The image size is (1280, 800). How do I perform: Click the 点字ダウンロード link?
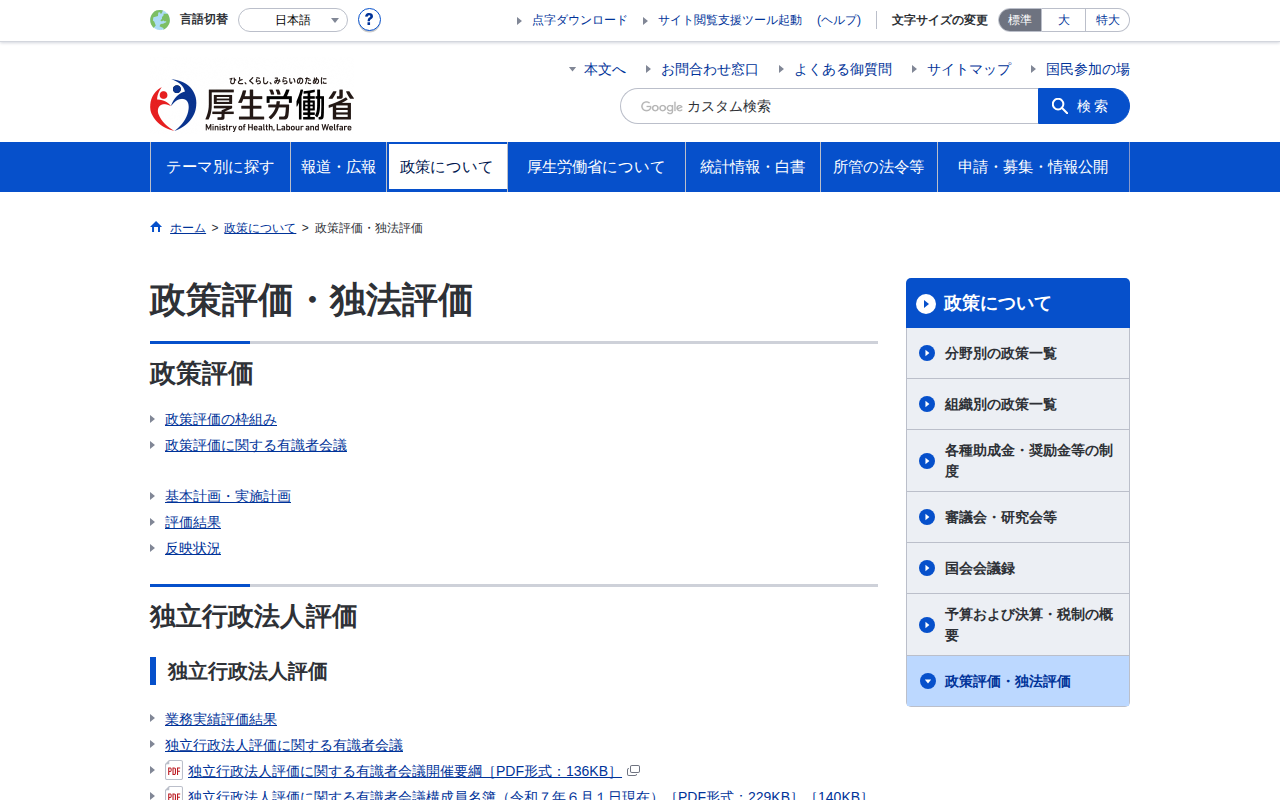pyautogui.click(x=580, y=20)
